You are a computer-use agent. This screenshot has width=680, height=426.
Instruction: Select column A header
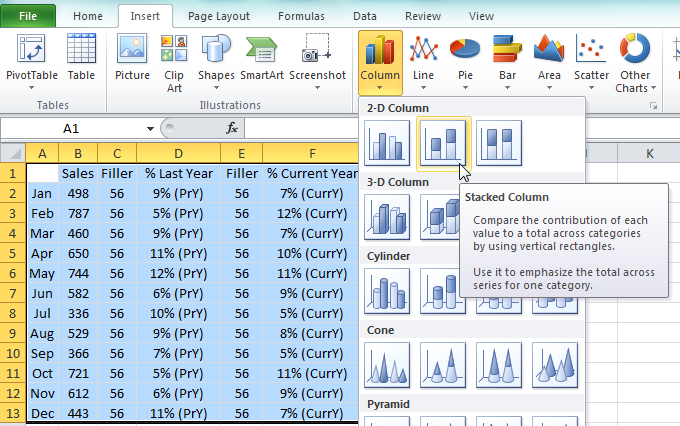[x=42, y=154]
